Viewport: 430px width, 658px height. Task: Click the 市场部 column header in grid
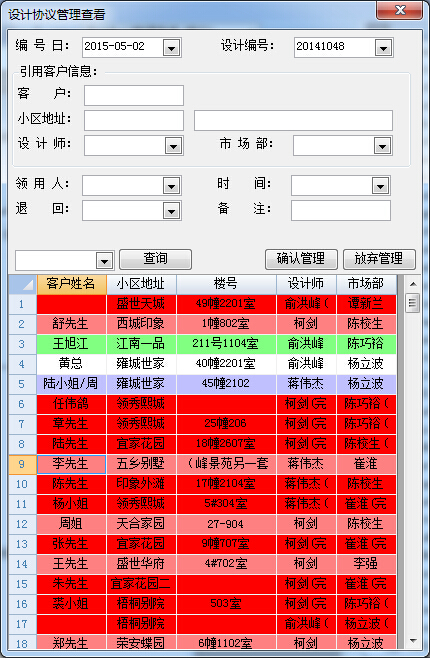click(366, 284)
